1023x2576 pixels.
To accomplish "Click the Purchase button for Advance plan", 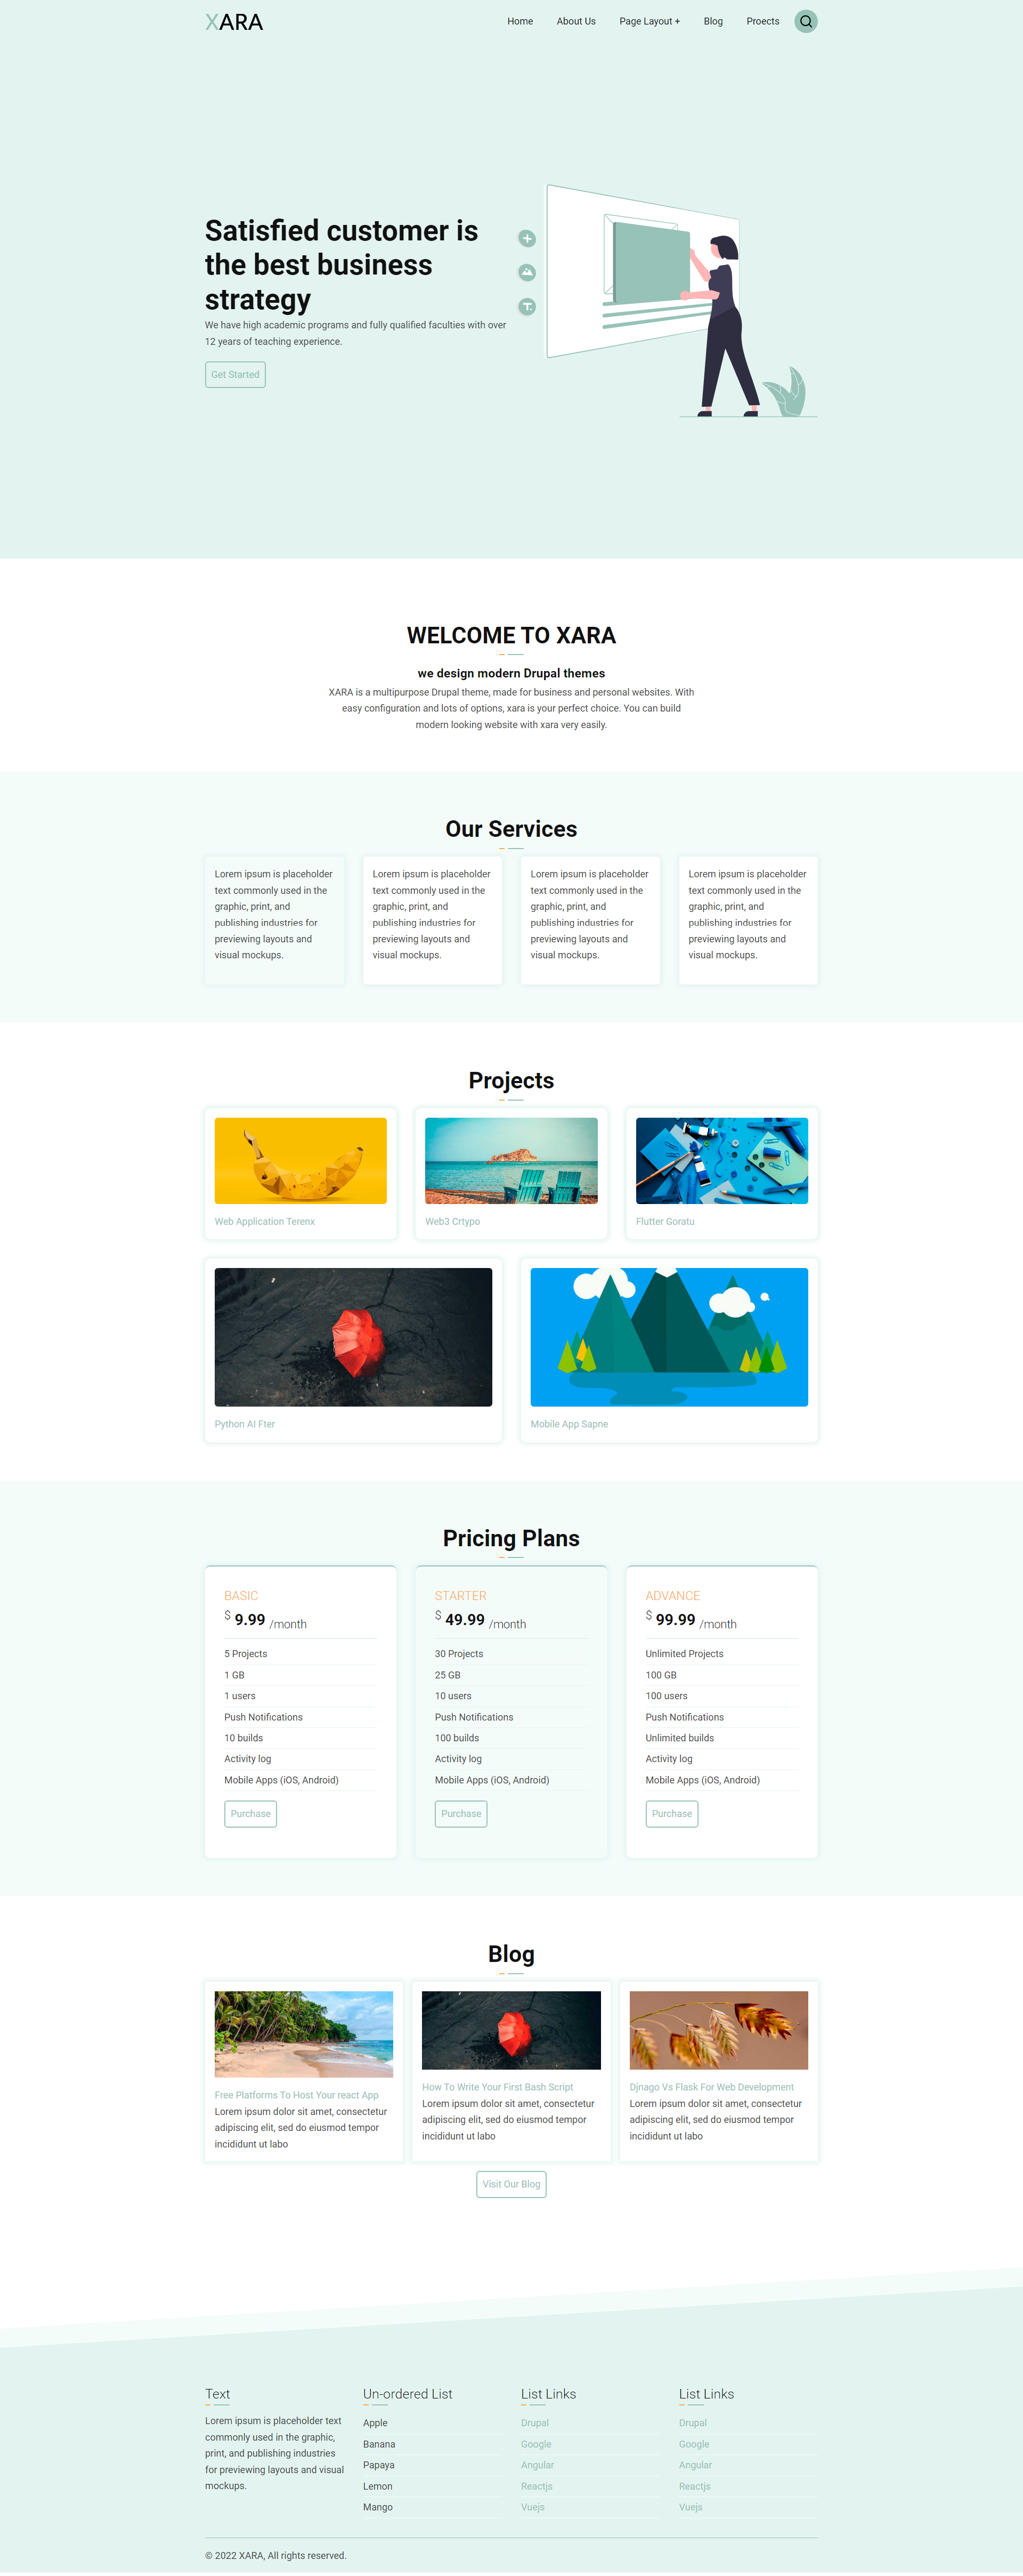I will pos(671,1814).
